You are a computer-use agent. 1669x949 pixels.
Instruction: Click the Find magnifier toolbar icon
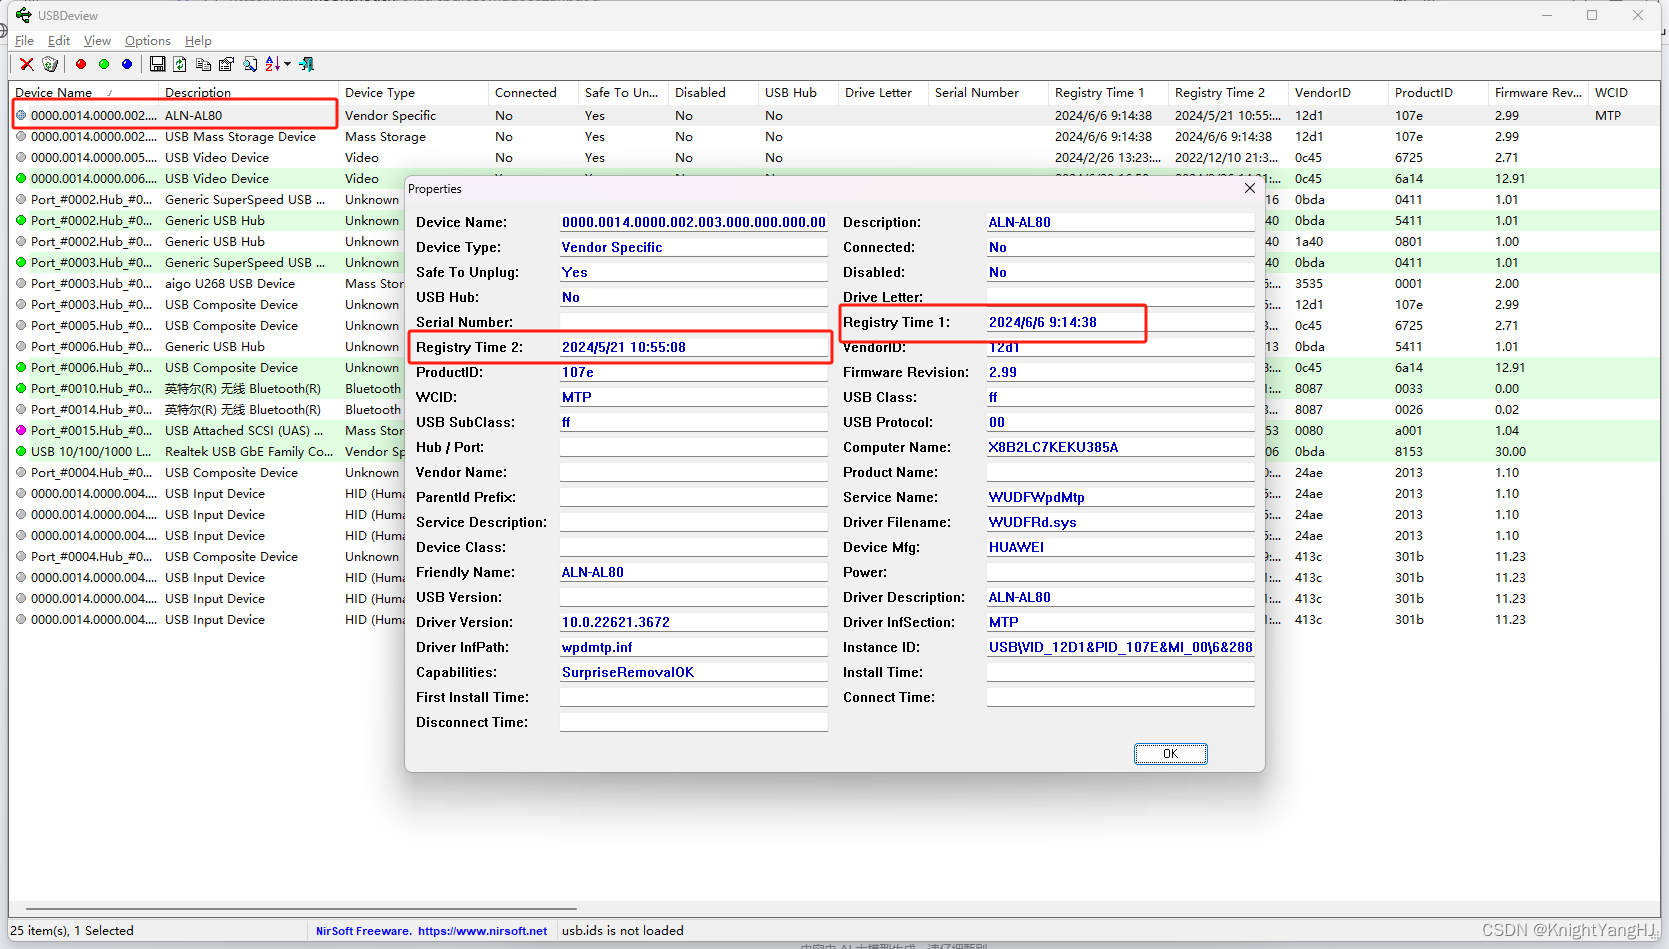[250, 64]
